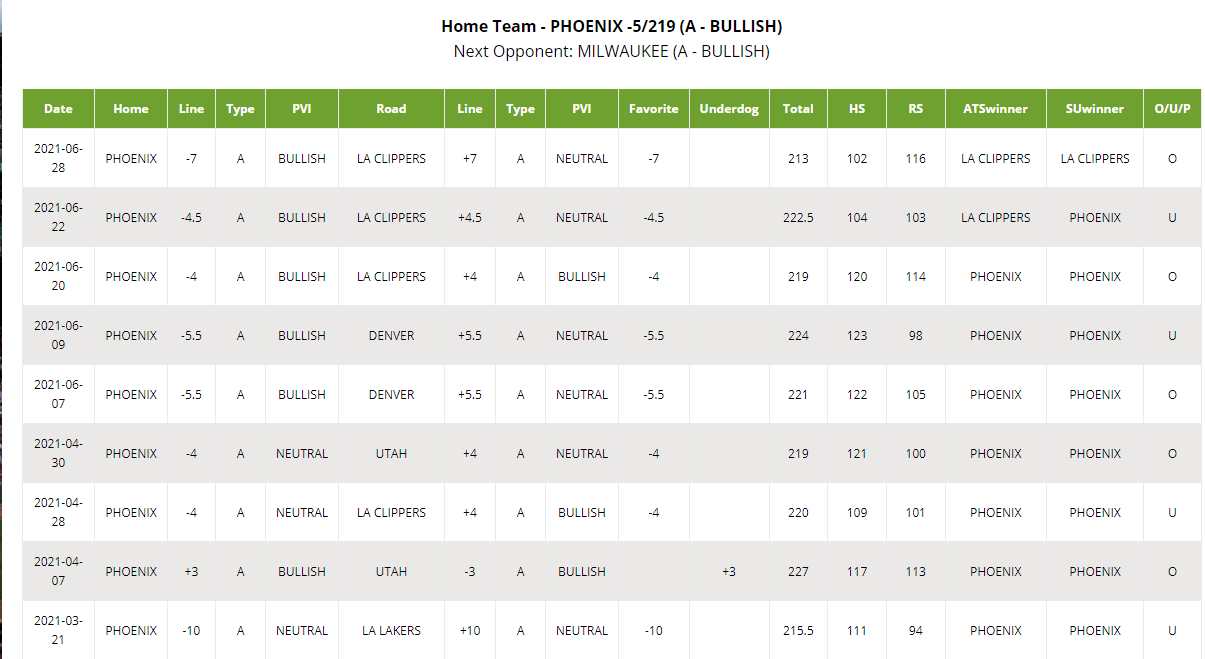Sort by Total column header
This screenshot has height=659, width=1205.
coord(798,109)
